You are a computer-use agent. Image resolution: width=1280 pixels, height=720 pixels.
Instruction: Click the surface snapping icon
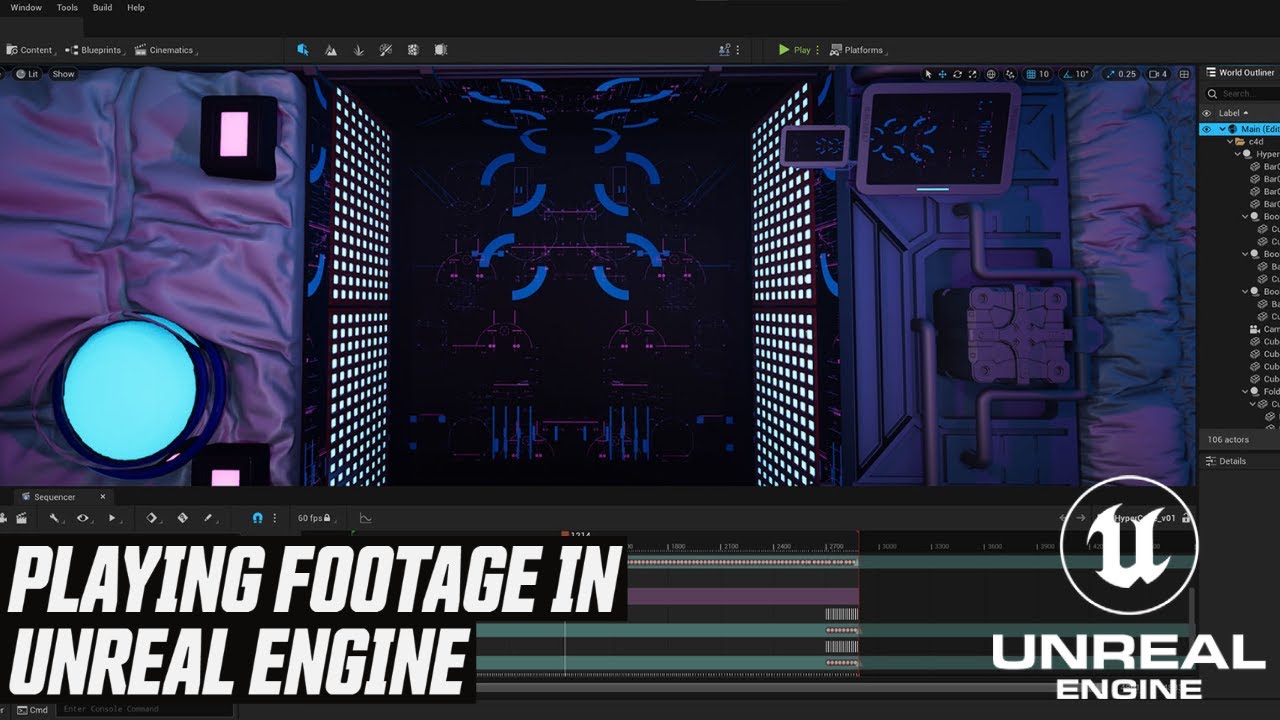(x=1010, y=74)
